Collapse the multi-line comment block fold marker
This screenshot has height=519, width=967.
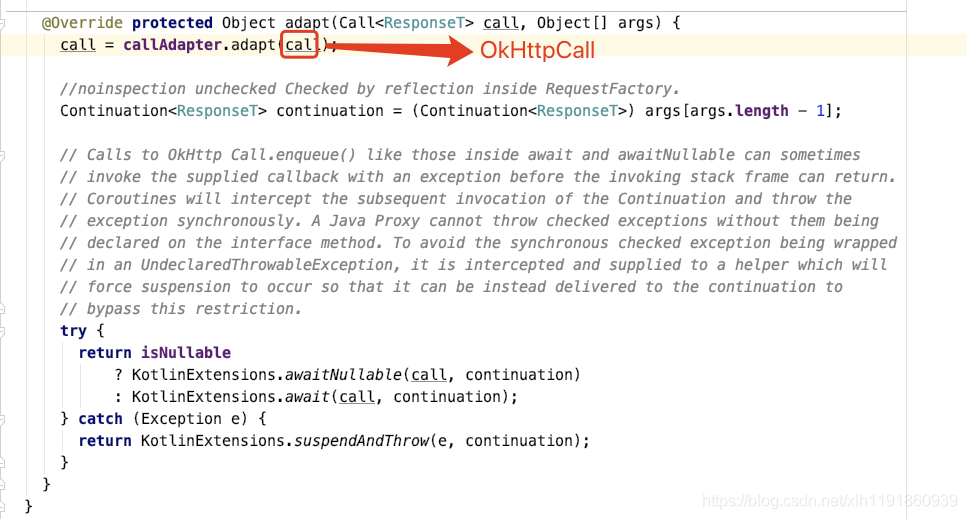pyautogui.click(x=2, y=155)
